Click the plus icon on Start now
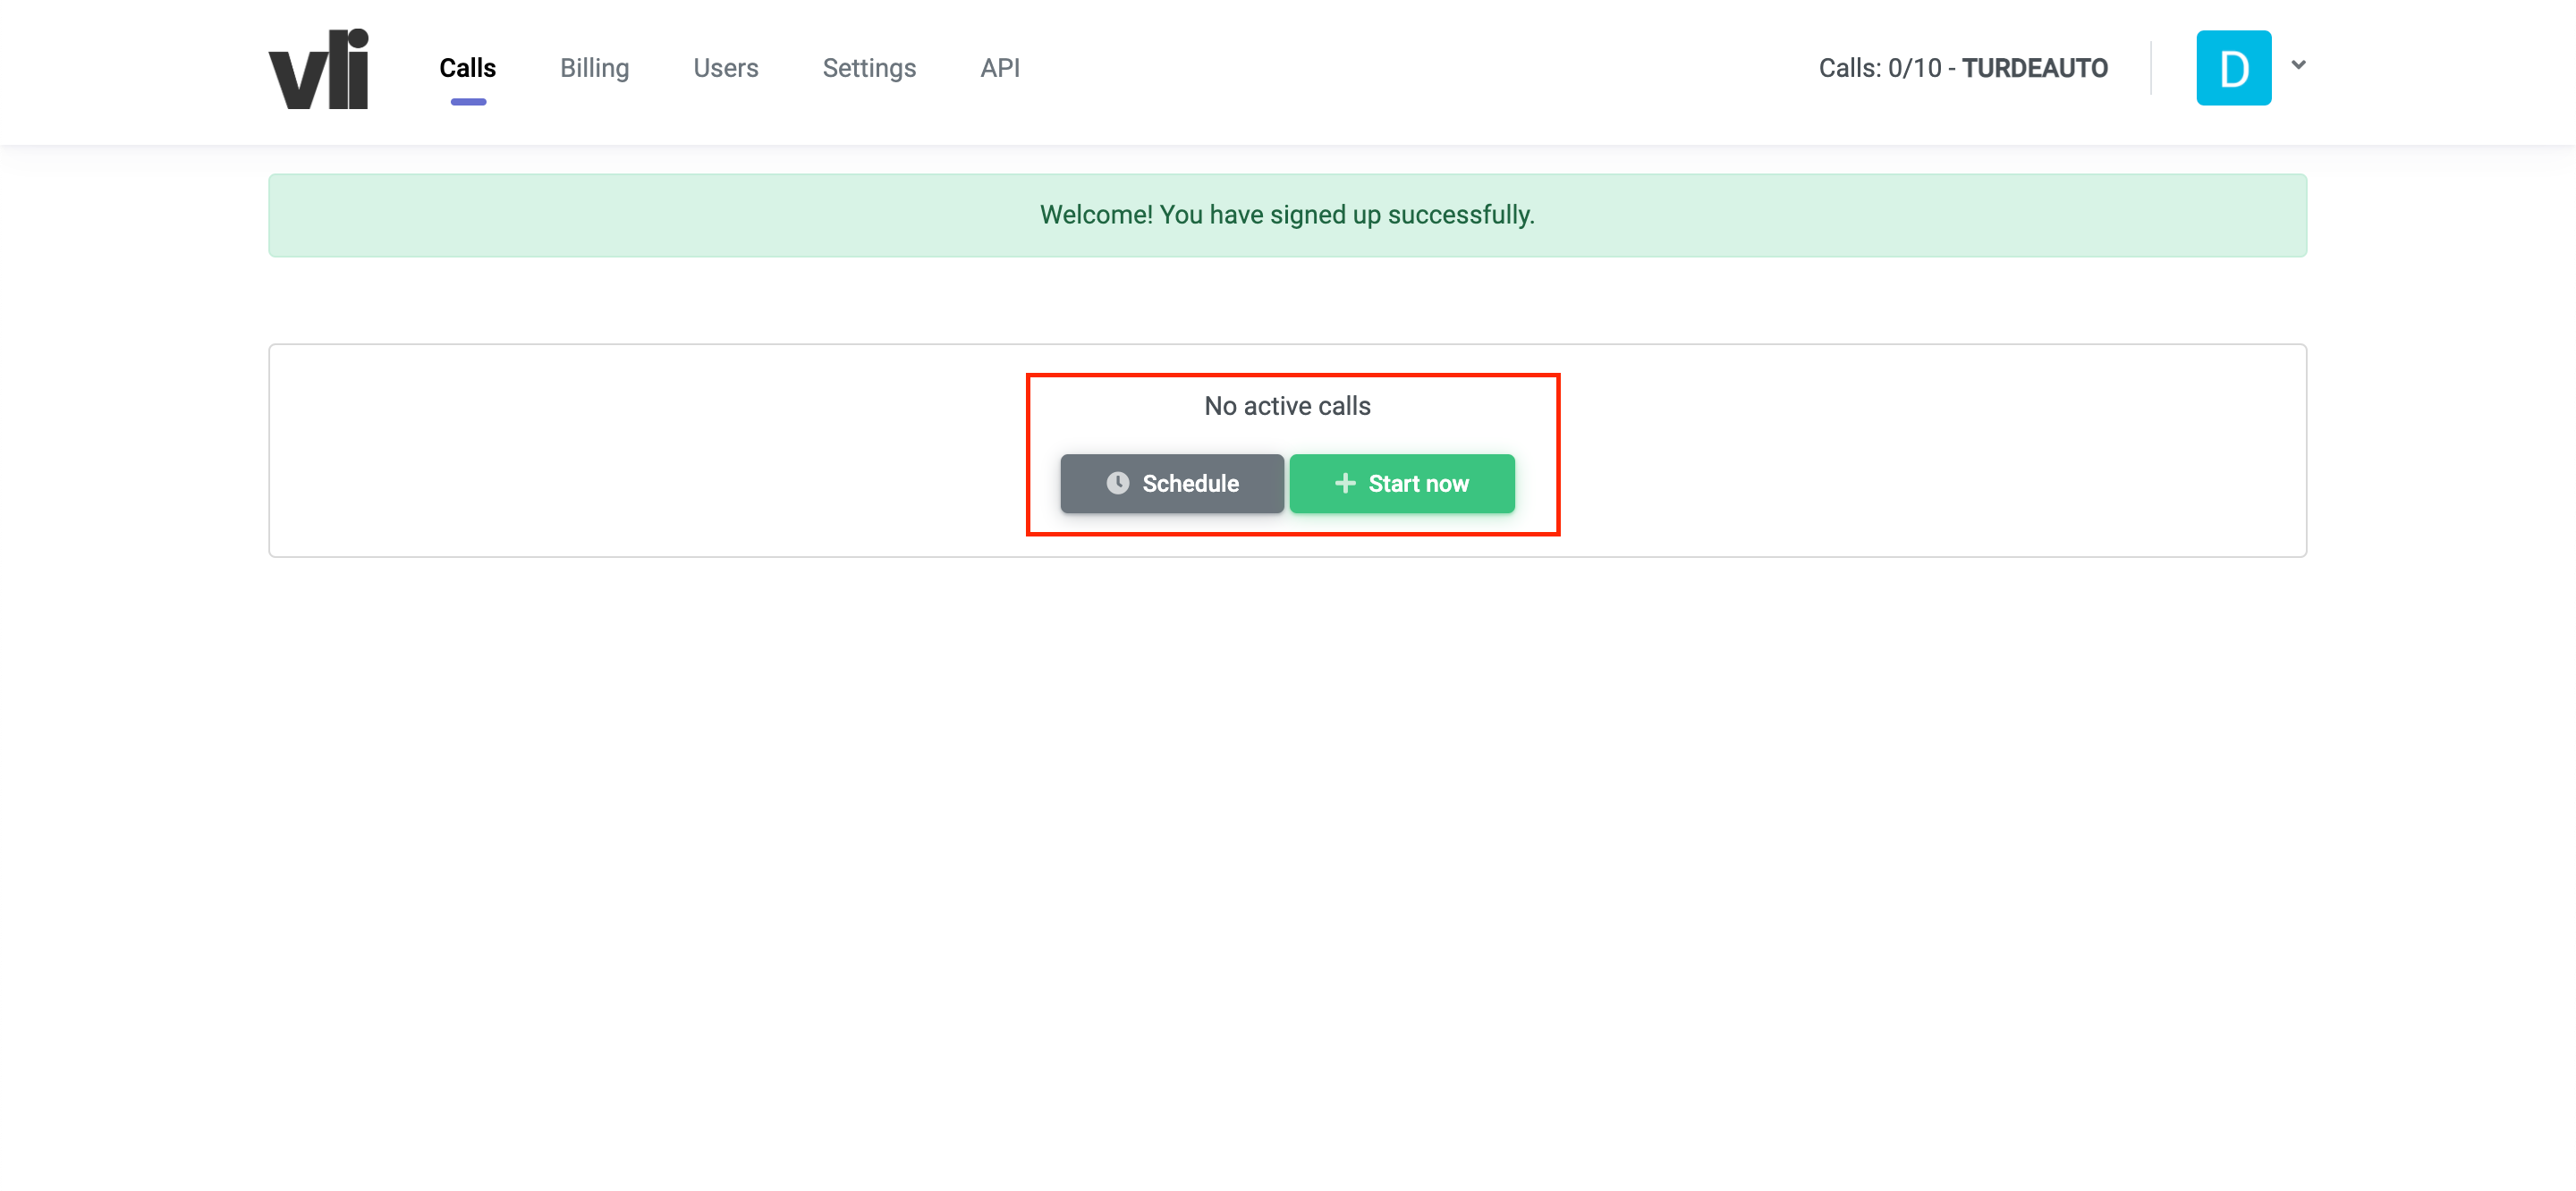Screen dimensions: 2576x1191 [1345, 483]
